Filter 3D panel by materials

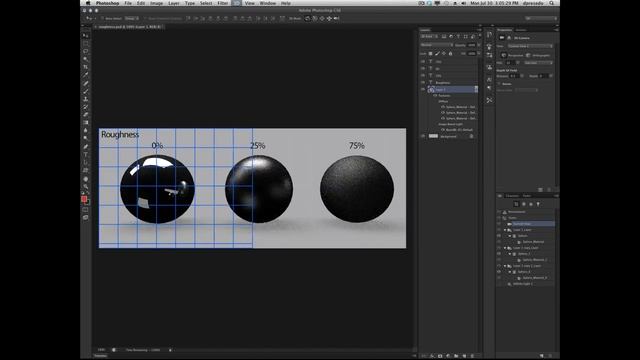click(531, 204)
